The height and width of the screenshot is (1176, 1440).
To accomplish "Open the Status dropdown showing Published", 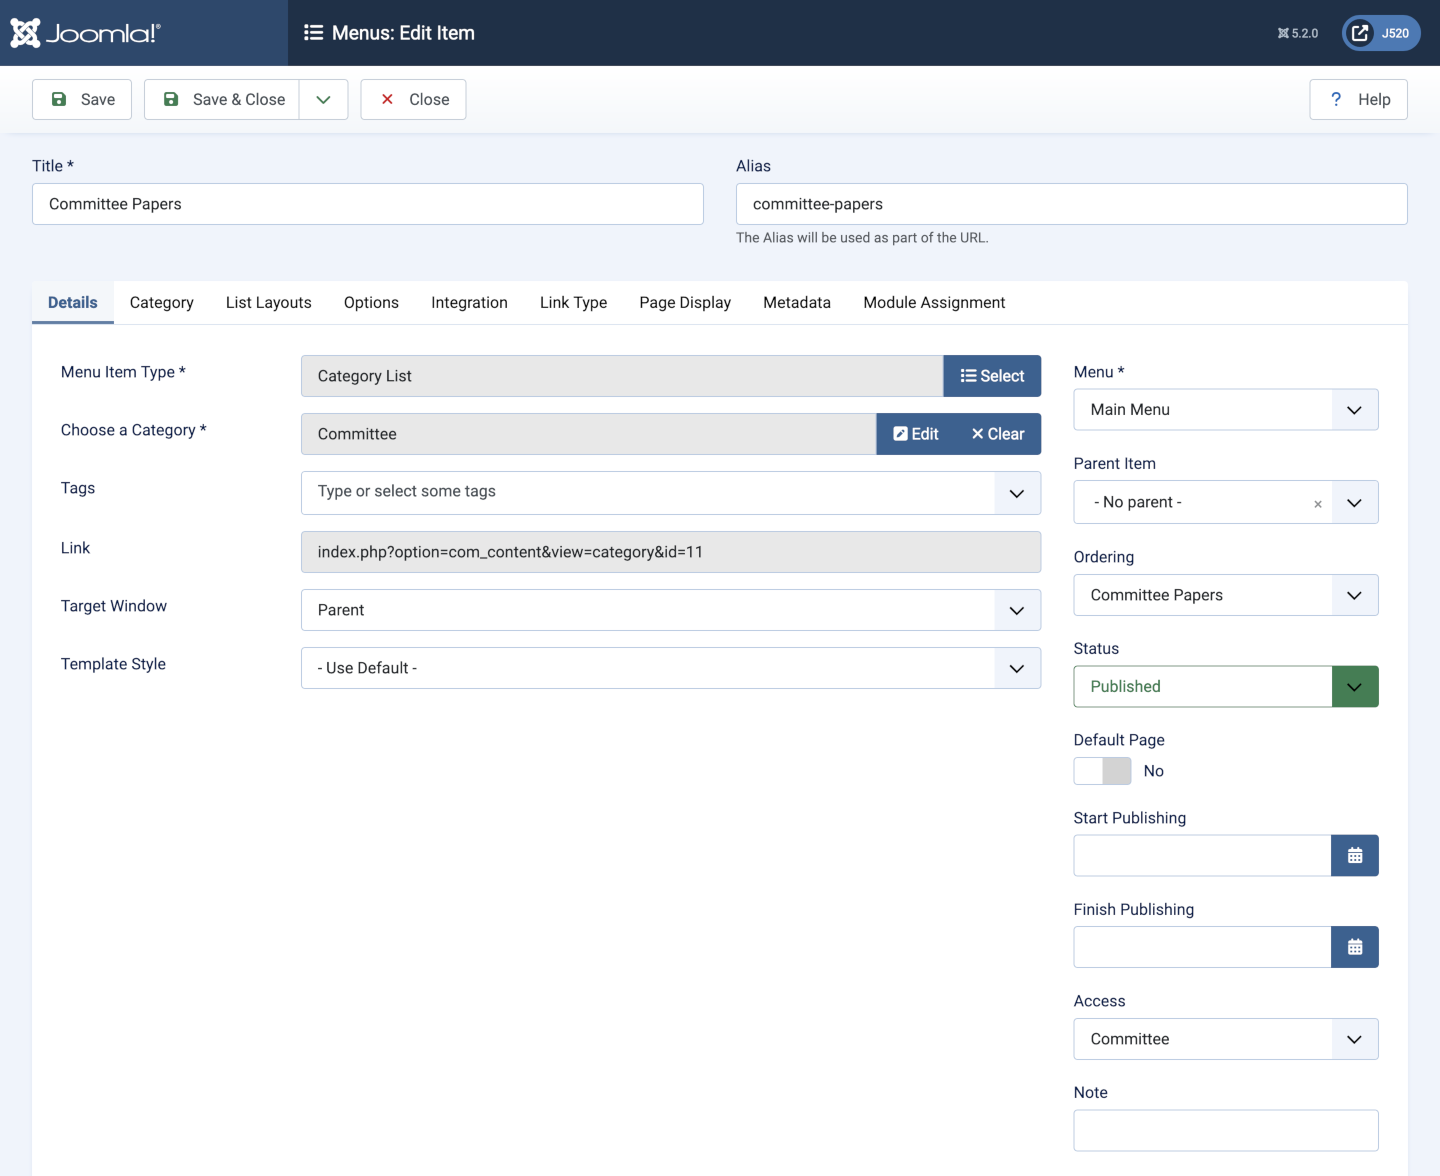I will pyautogui.click(x=1225, y=687).
